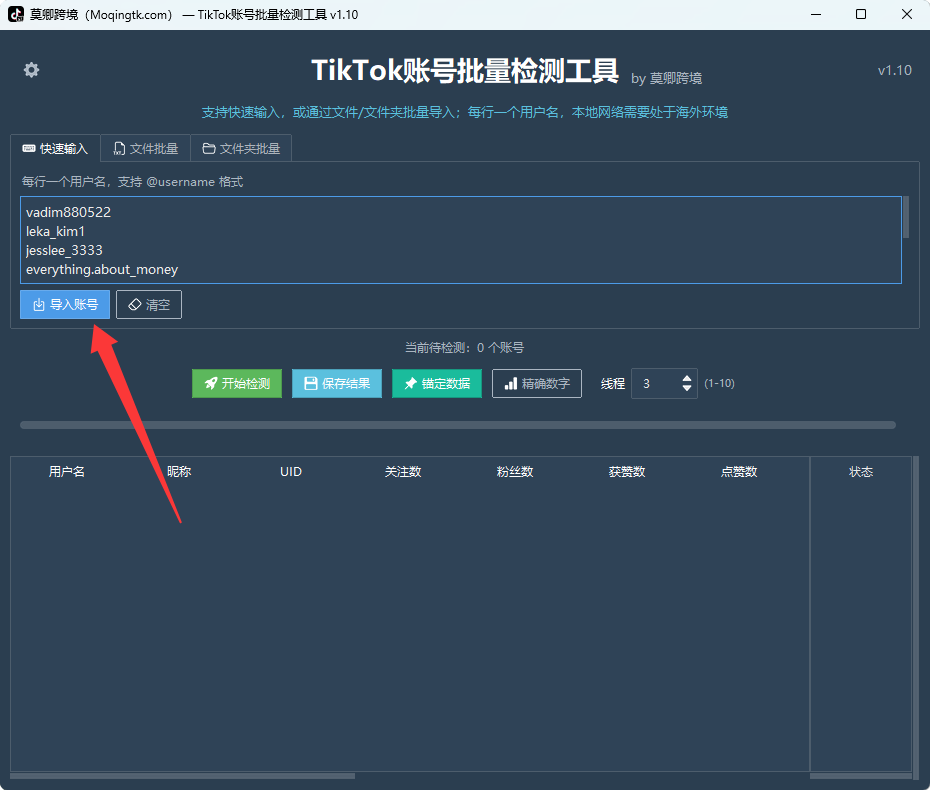Minimize the window
The height and width of the screenshot is (790, 930).
click(x=816, y=14)
